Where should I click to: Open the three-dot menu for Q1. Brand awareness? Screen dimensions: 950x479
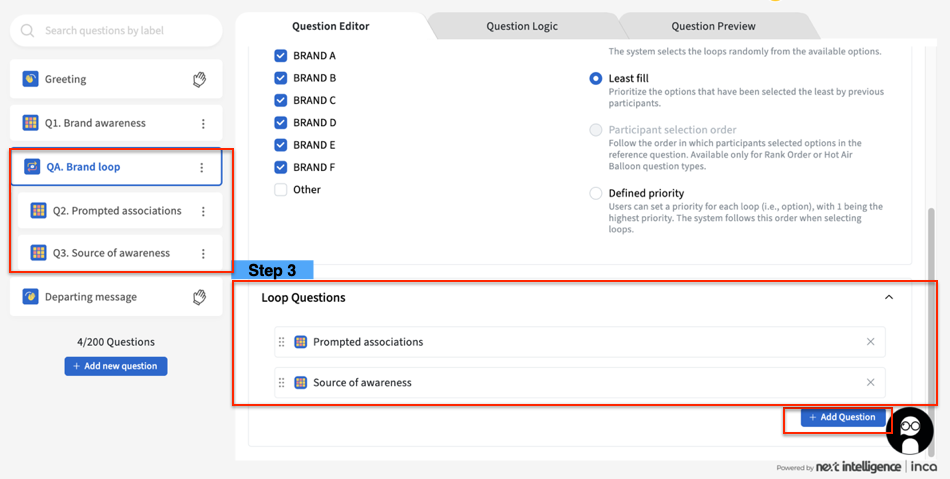[203, 124]
